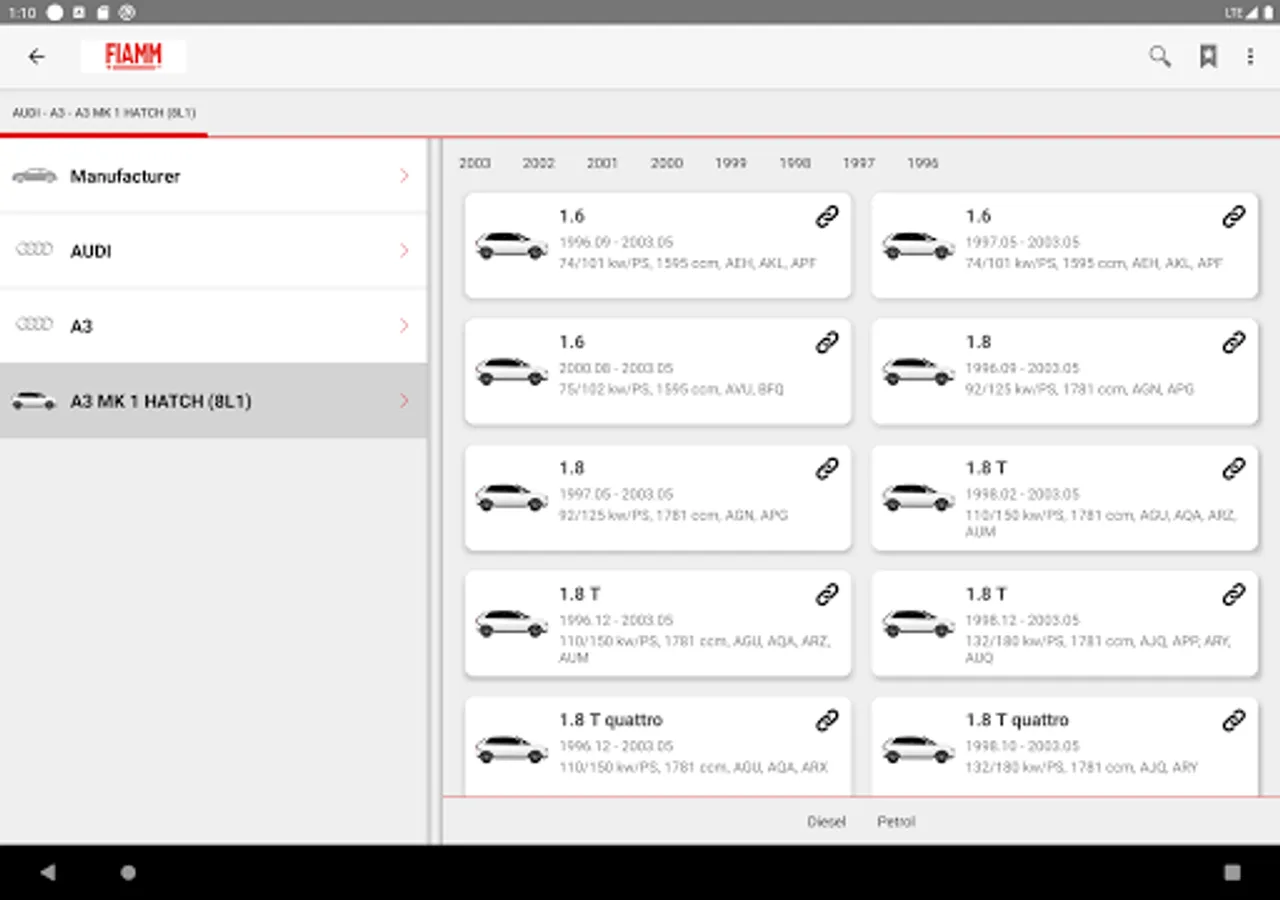Filter by year 2002
The height and width of the screenshot is (900, 1280).
(x=539, y=163)
